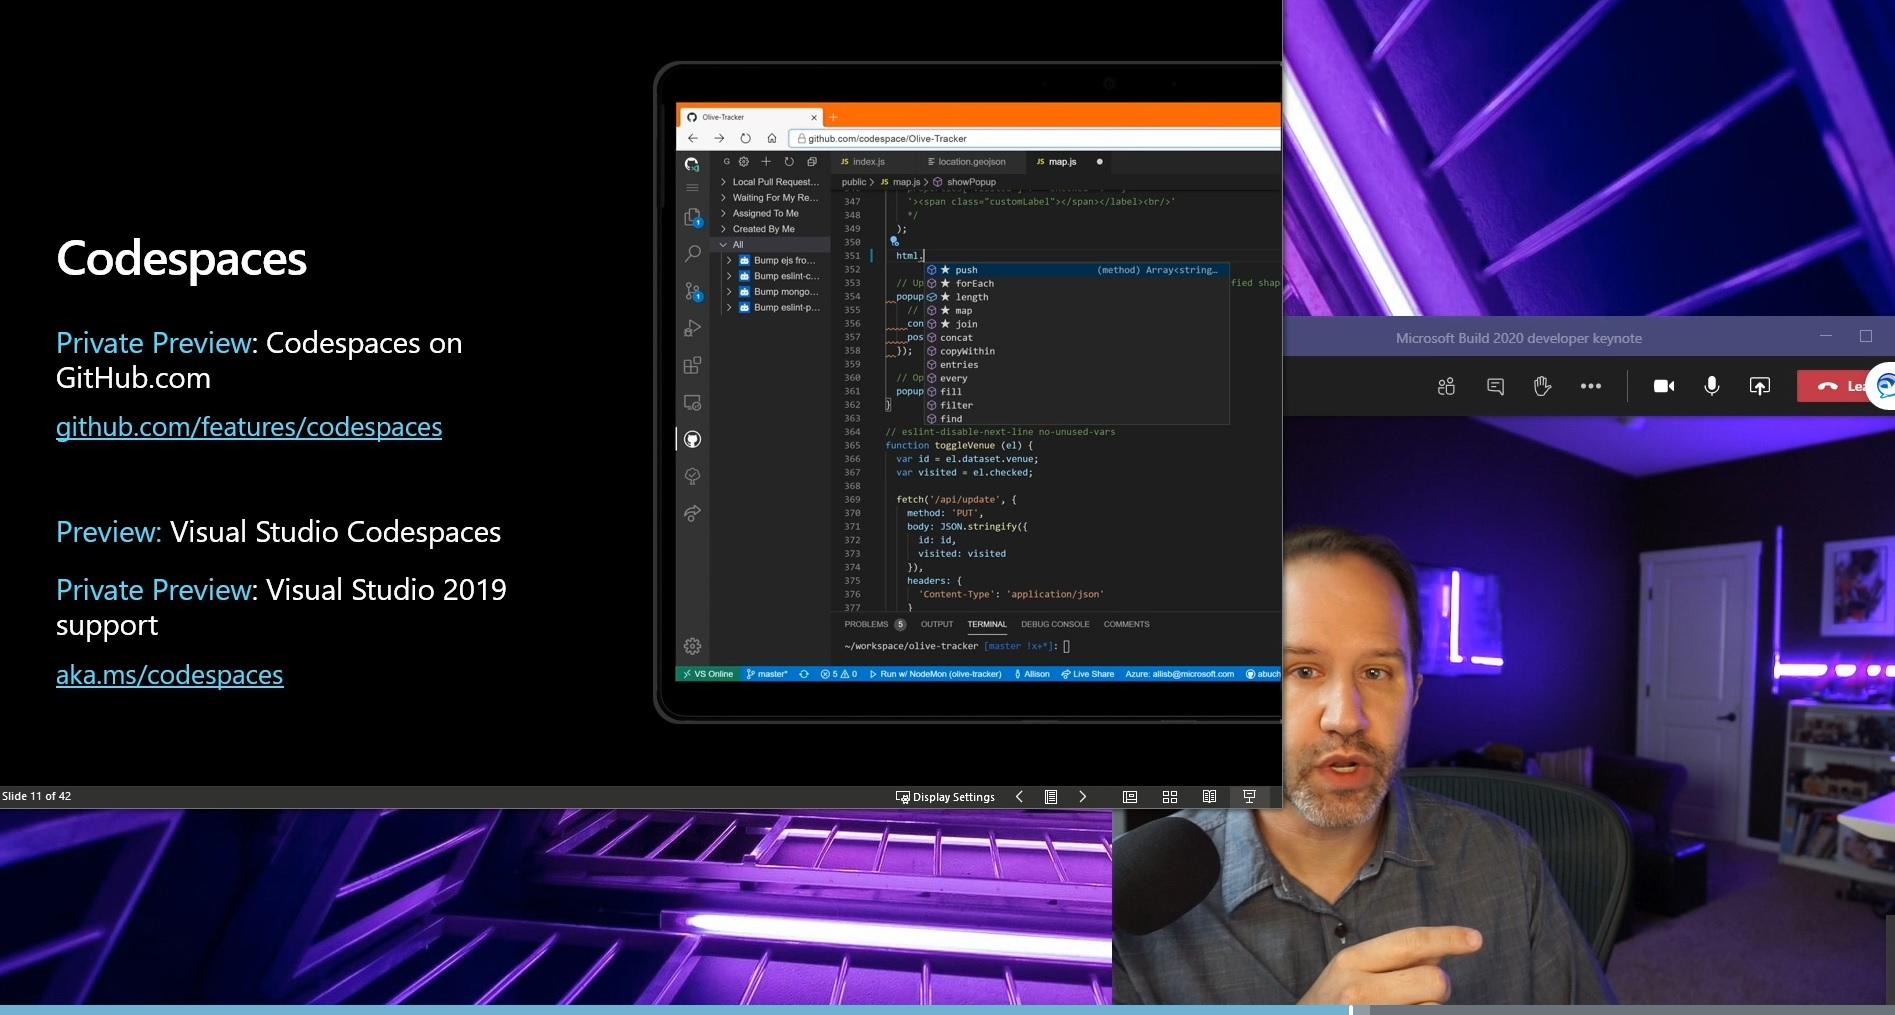Click Run w/ NodeMon in the status bar

click(x=935, y=674)
